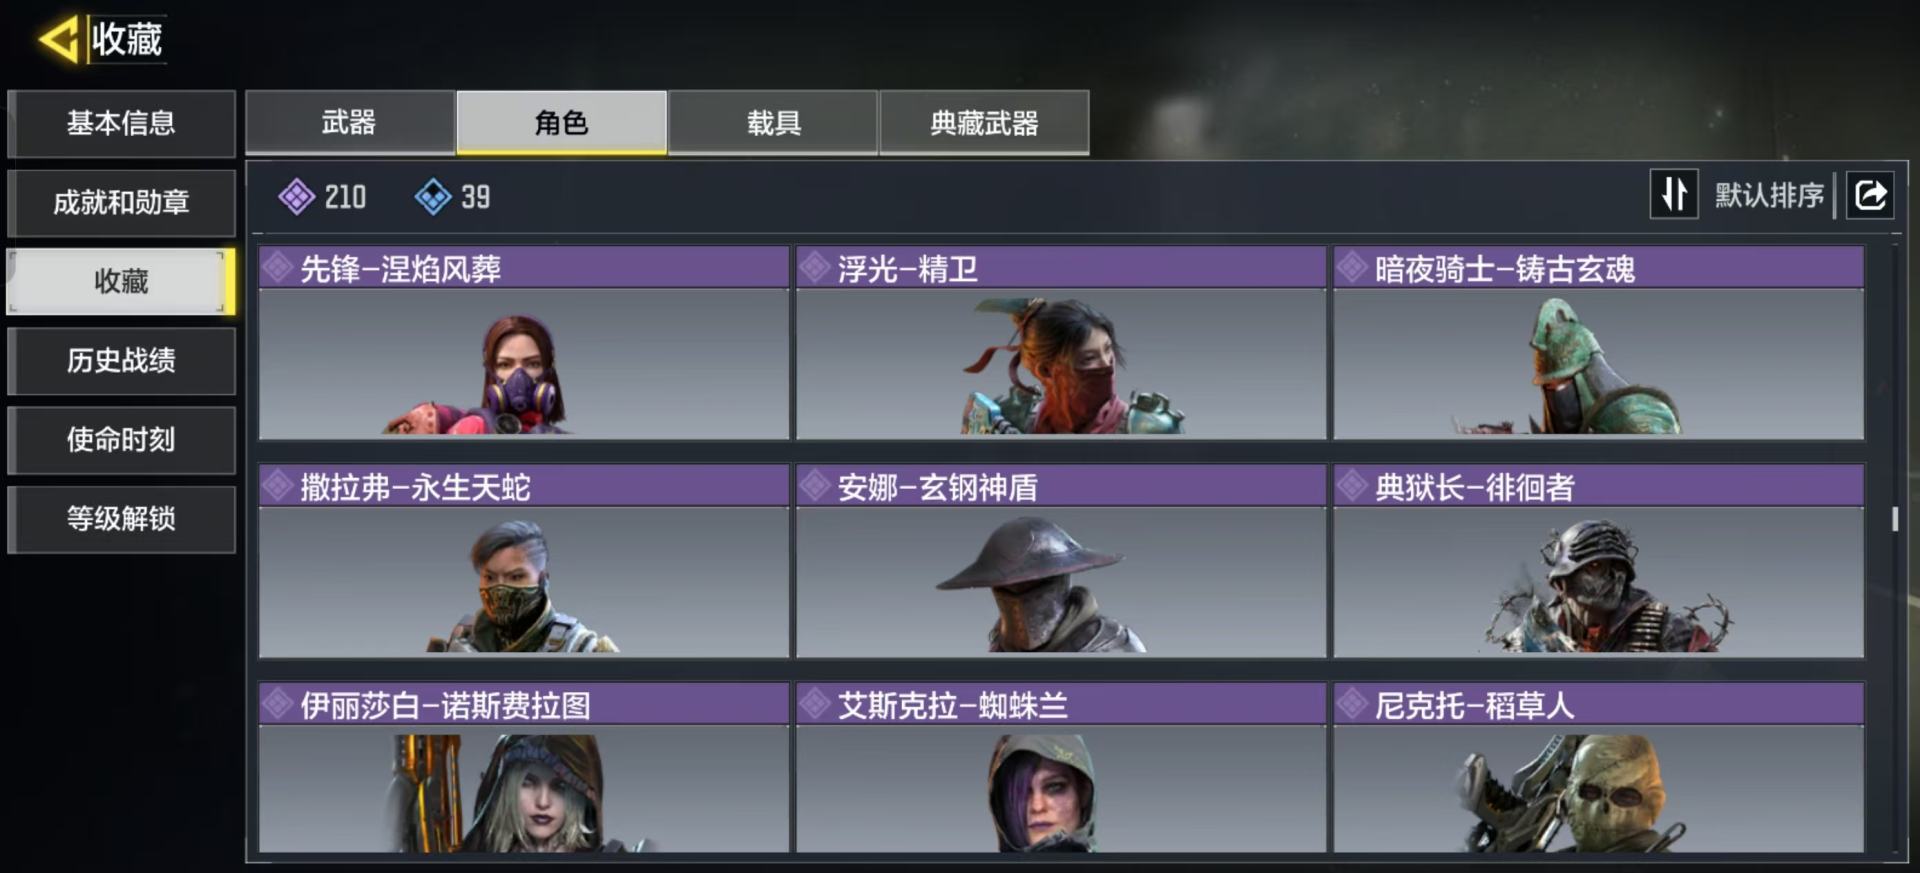Select the 浮光-精卫 character thumbnail

(1061, 364)
